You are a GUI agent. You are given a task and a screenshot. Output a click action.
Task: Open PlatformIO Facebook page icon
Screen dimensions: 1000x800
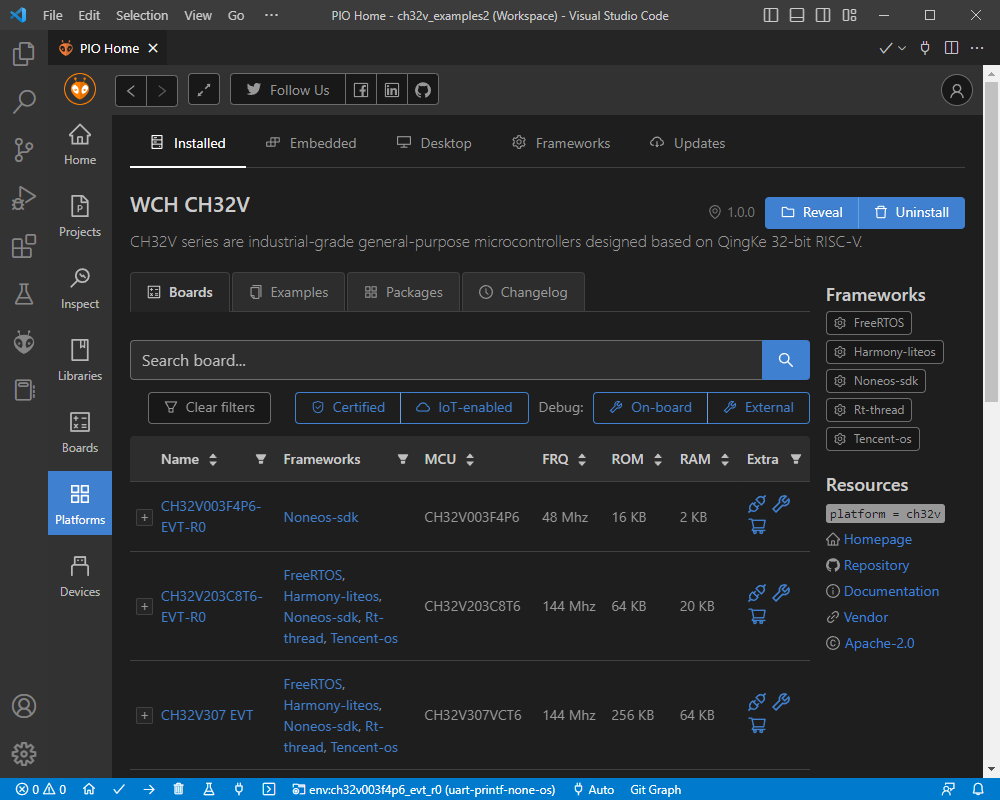point(361,90)
